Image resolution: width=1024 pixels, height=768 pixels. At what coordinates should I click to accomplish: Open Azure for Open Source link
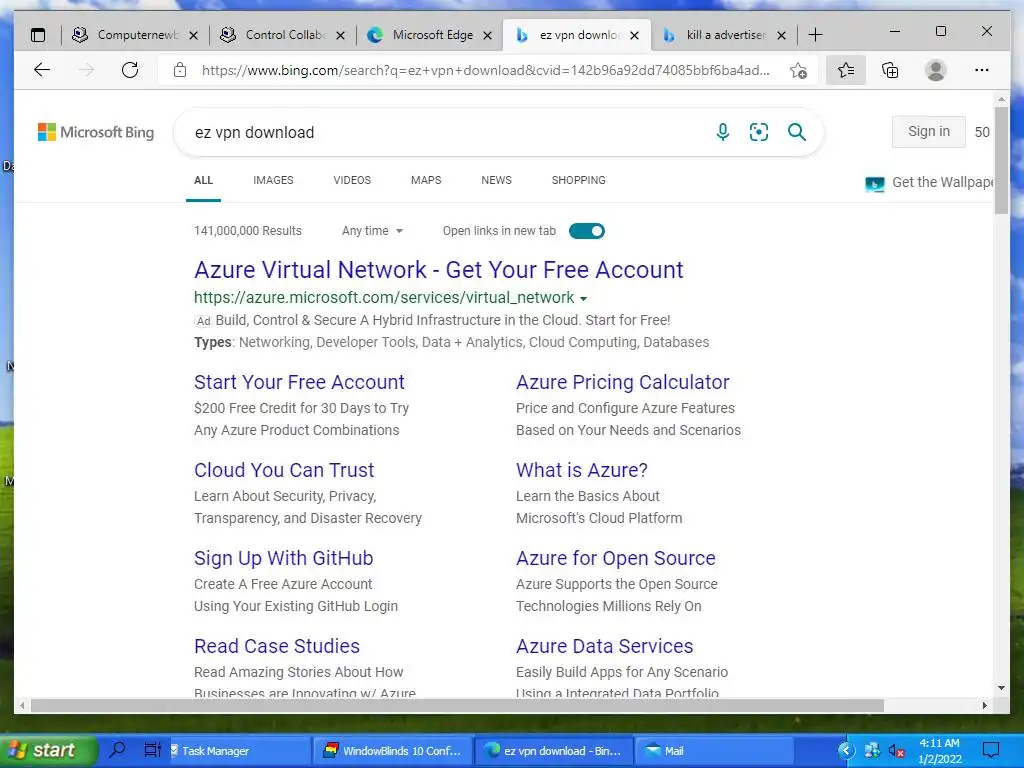coord(615,558)
